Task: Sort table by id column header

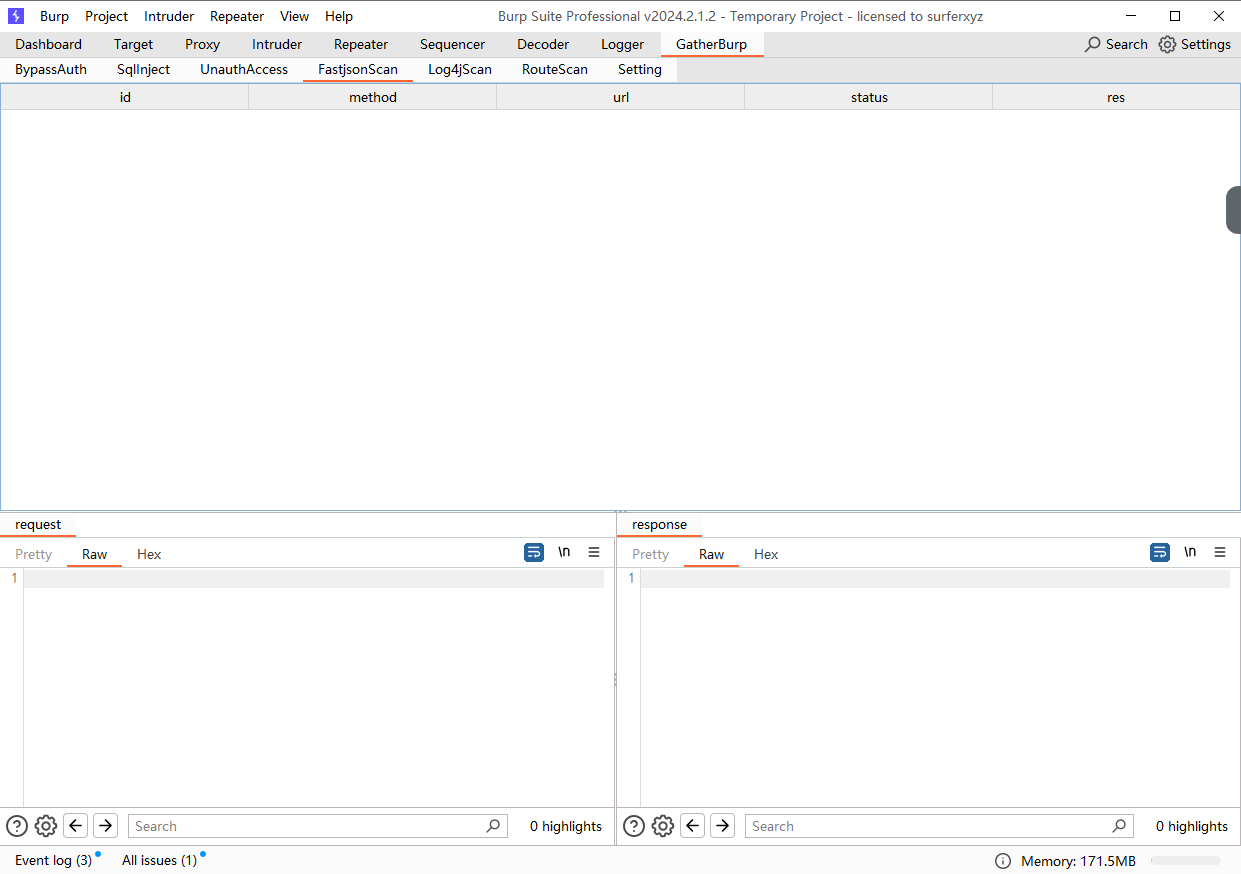Action: click(125, 97)
